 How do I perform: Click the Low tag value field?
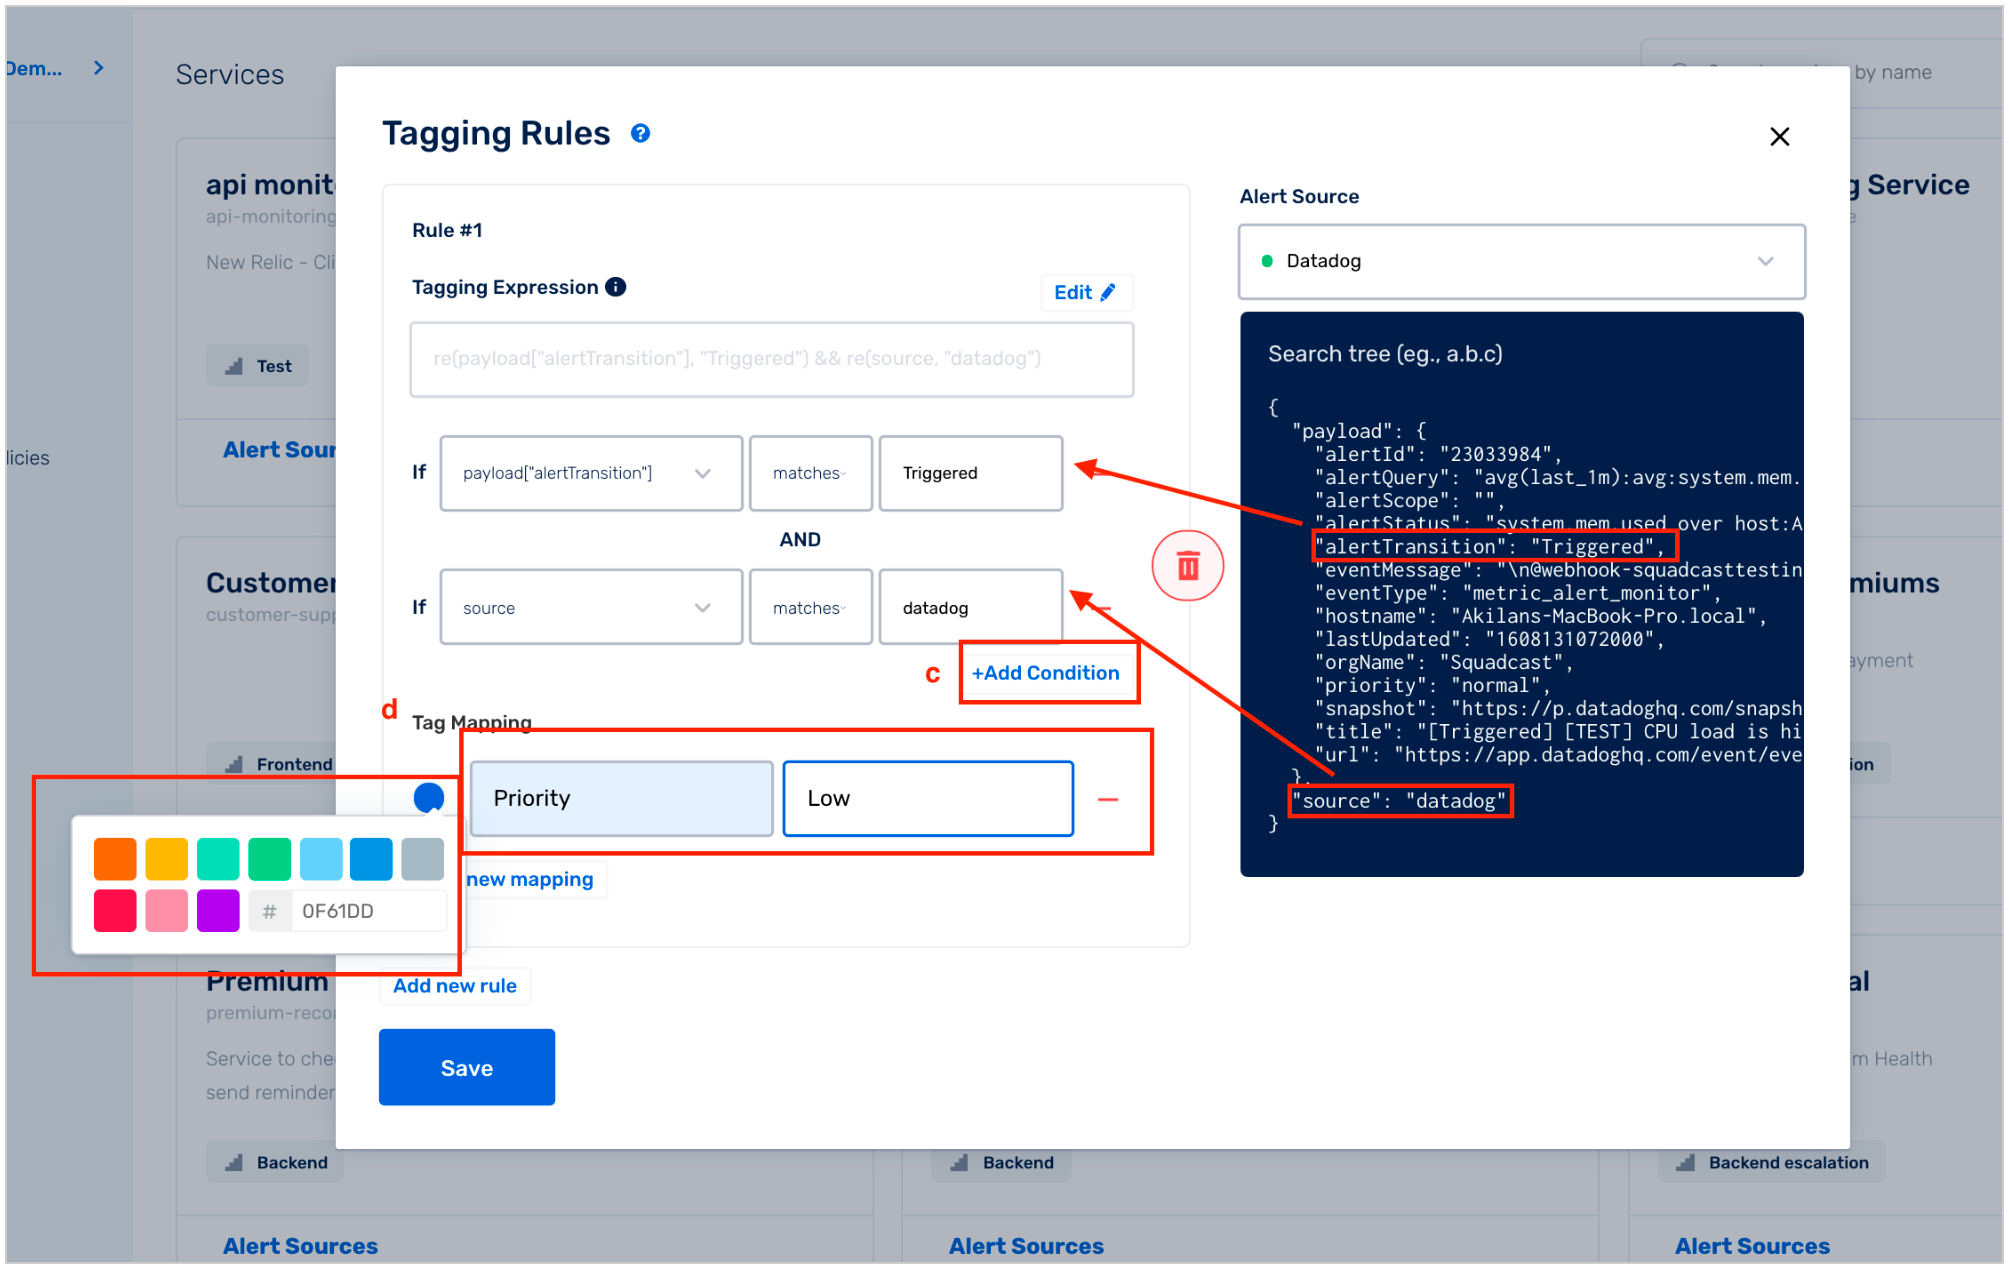click(928, 798)
